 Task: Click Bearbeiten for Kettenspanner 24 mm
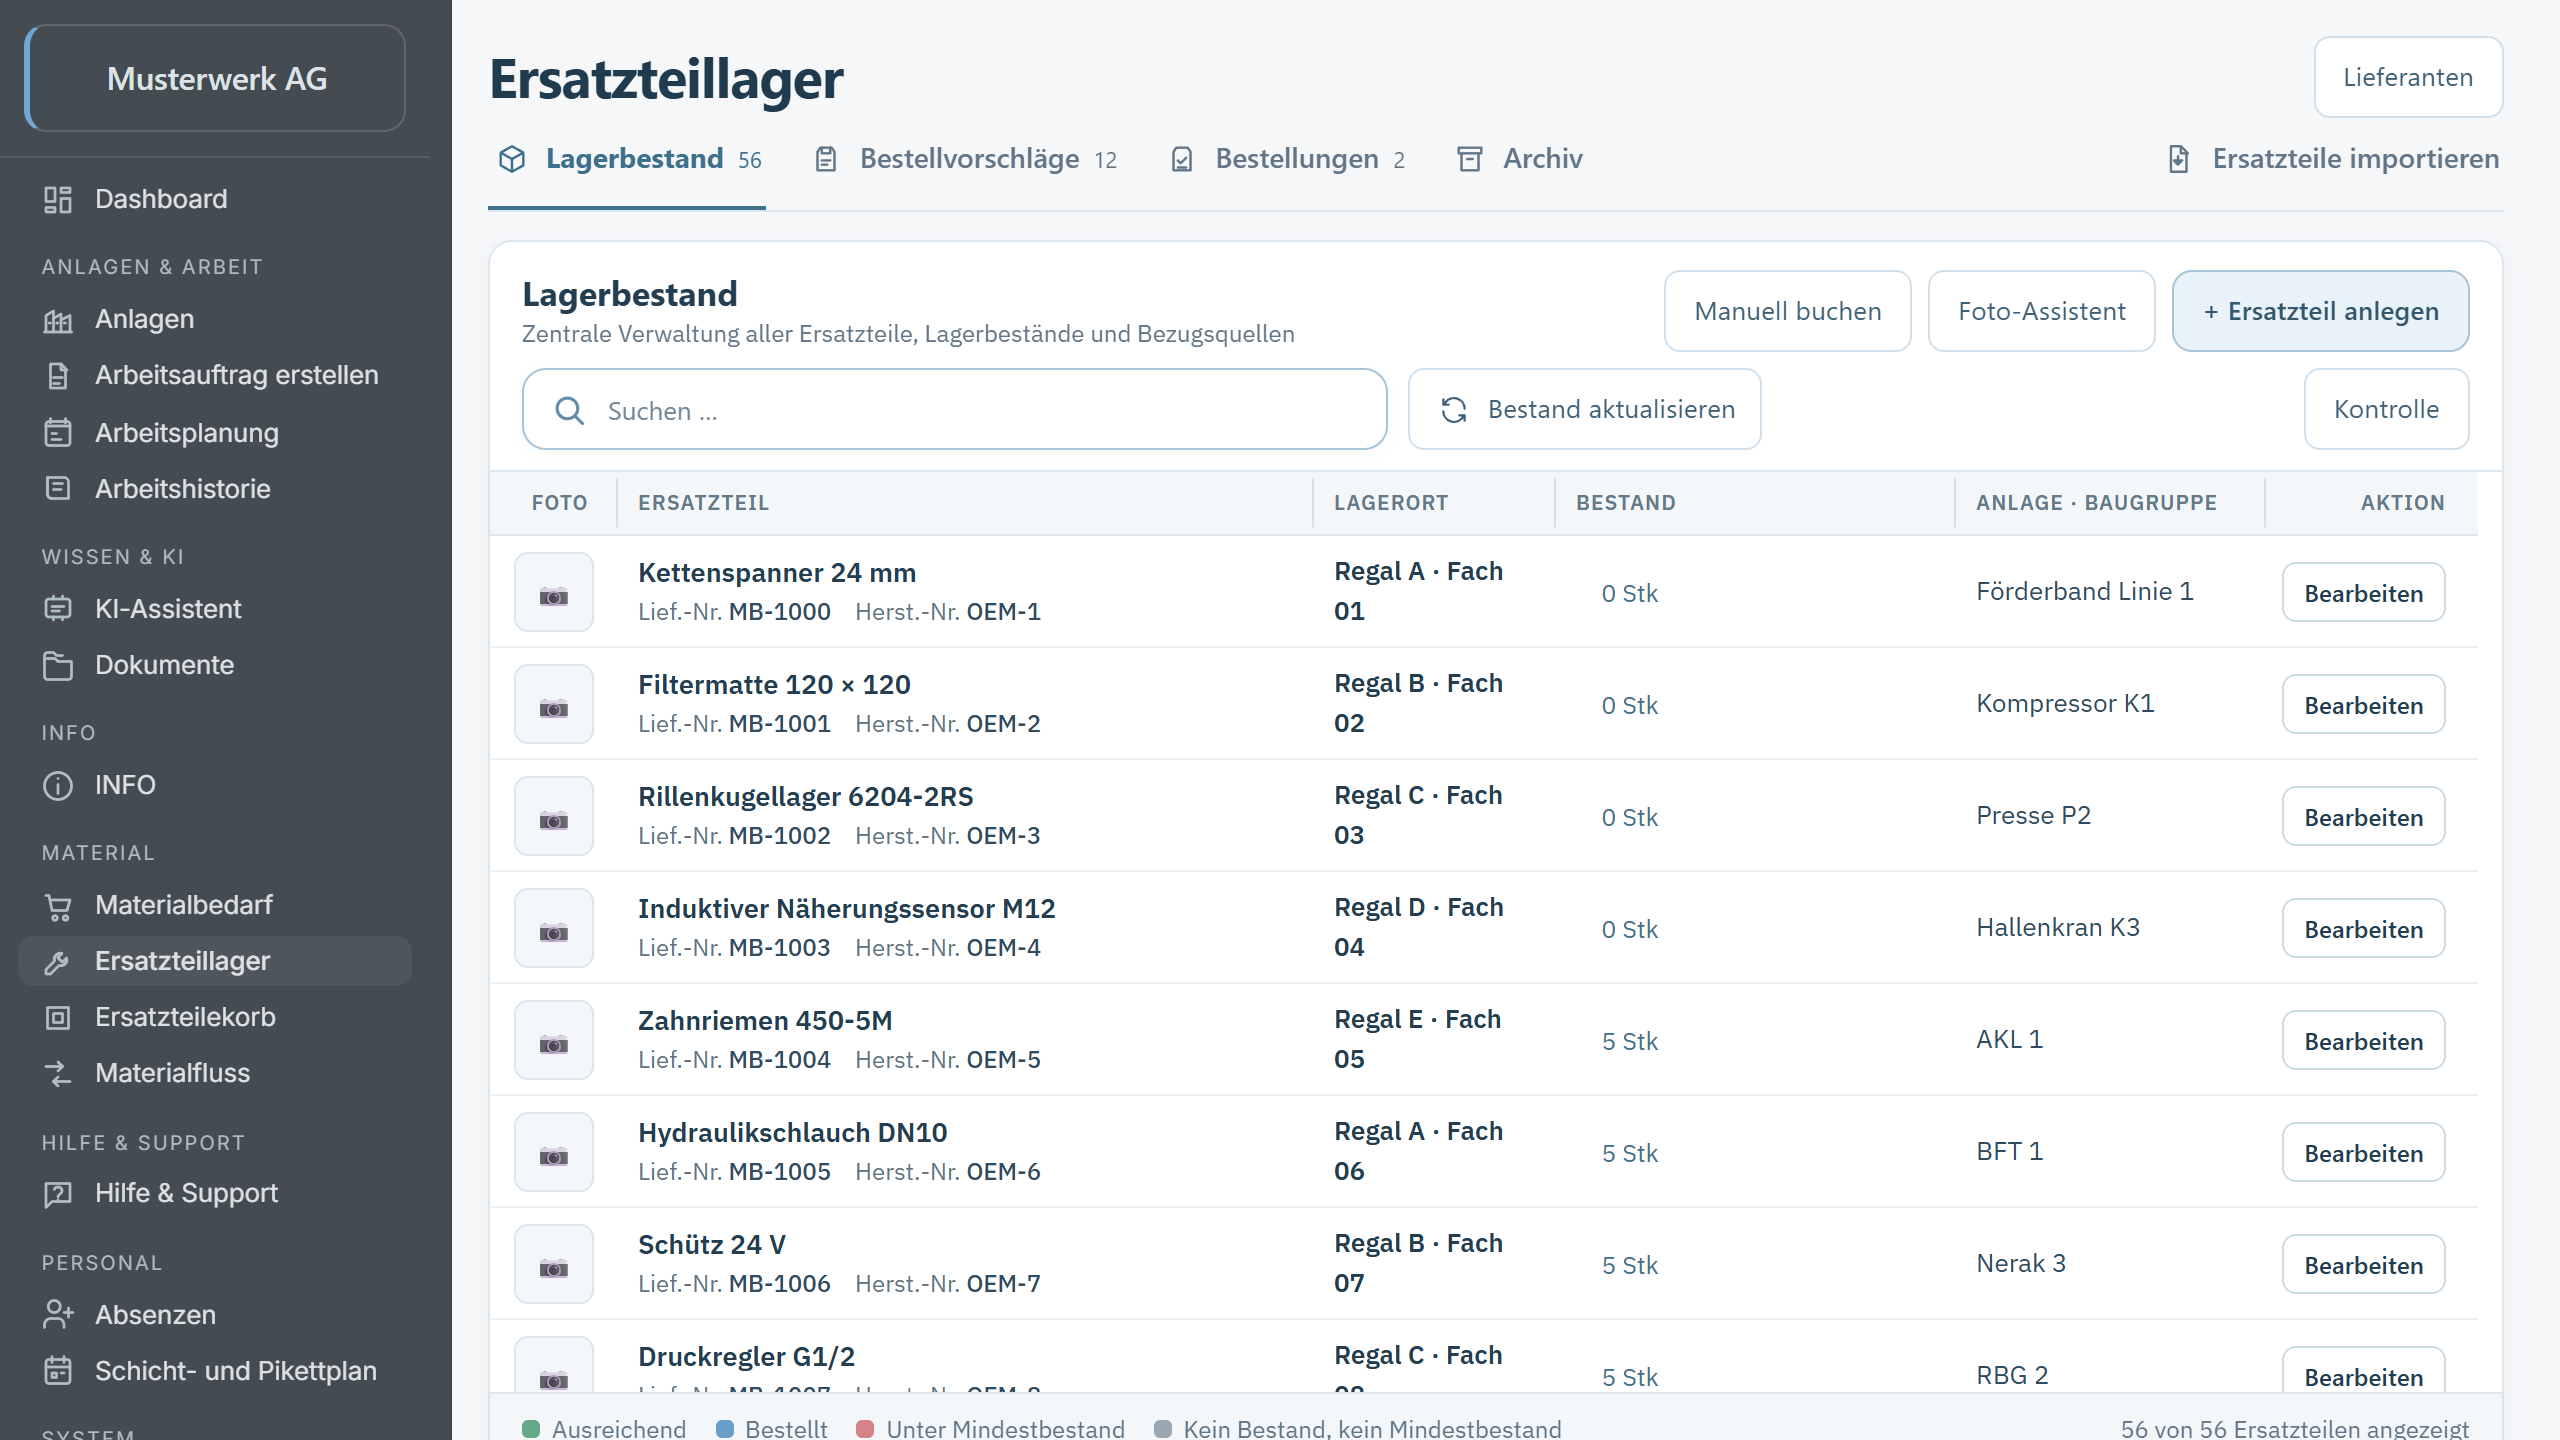pos(2364,593)
